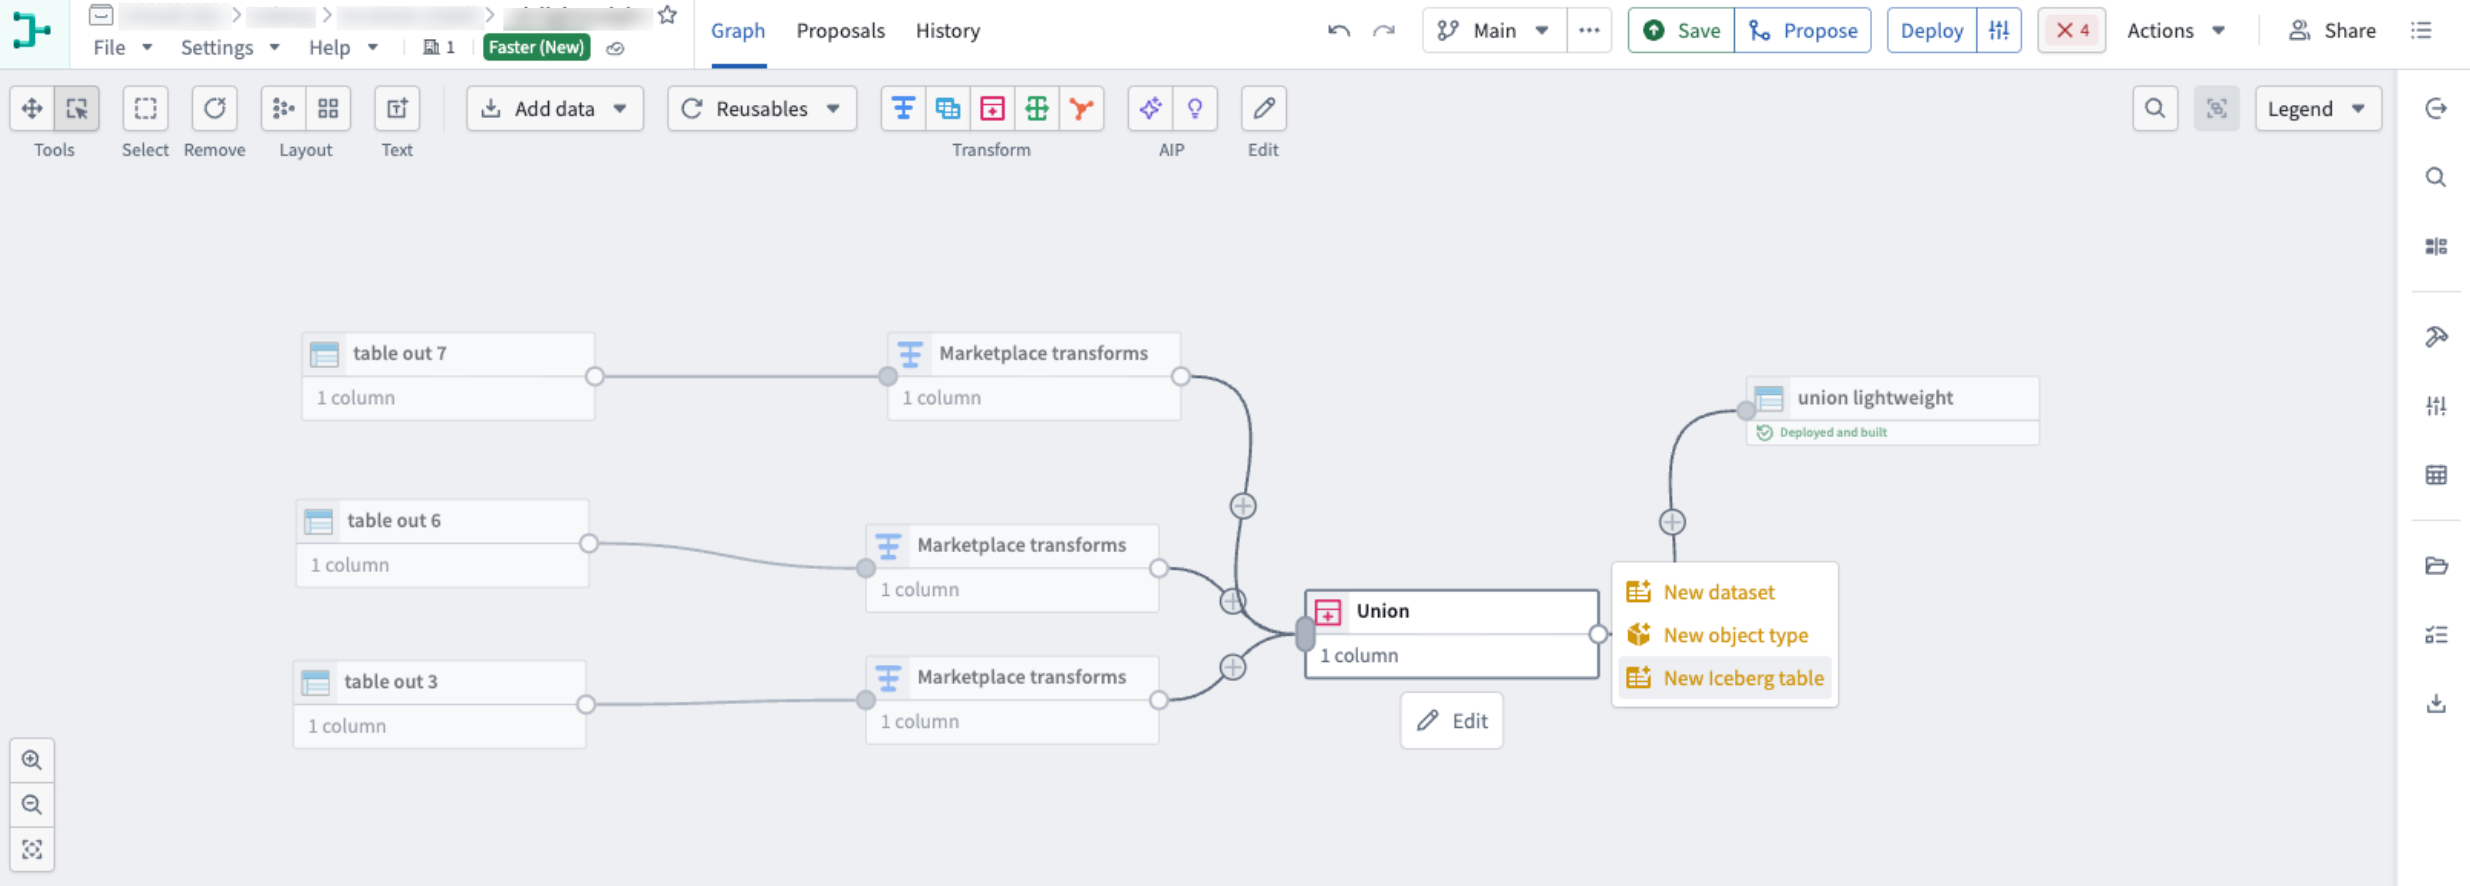Click the red Union icon in the toolbar
Screen dimensions: 2470x886
[x=992, y=108]
